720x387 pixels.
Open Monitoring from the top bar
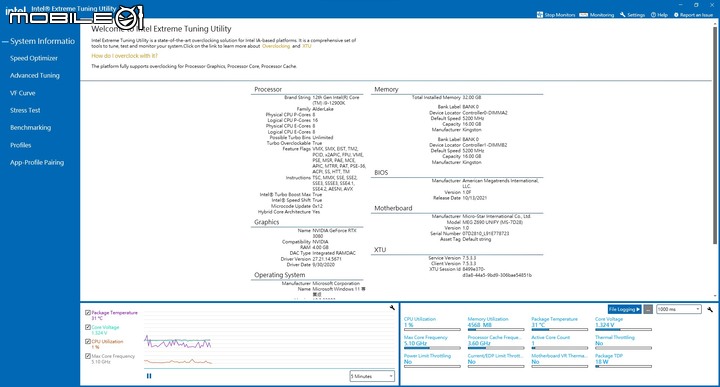[x=596, y=15]
